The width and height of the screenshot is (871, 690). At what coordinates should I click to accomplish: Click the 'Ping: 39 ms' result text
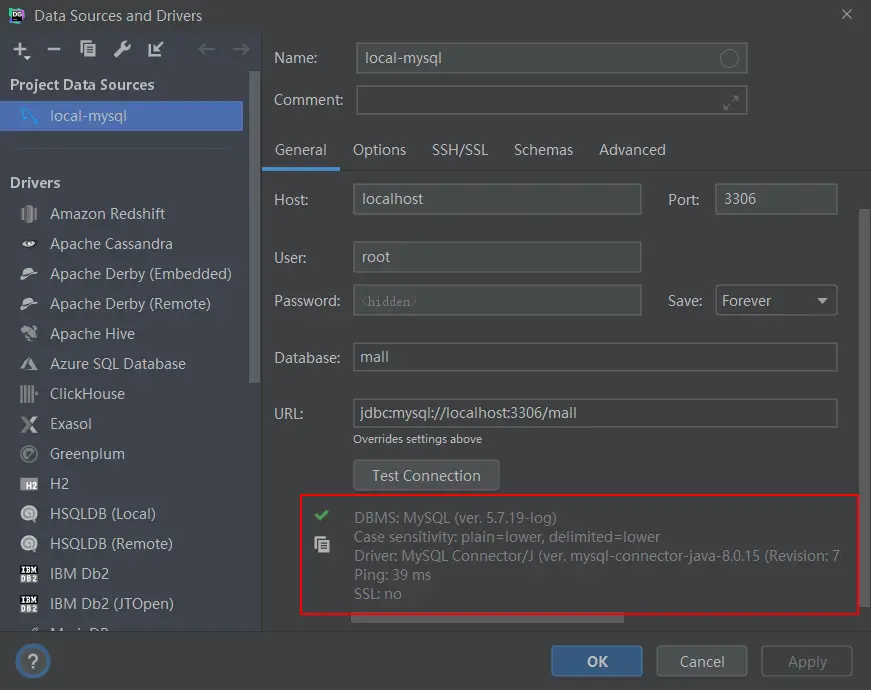392,575
